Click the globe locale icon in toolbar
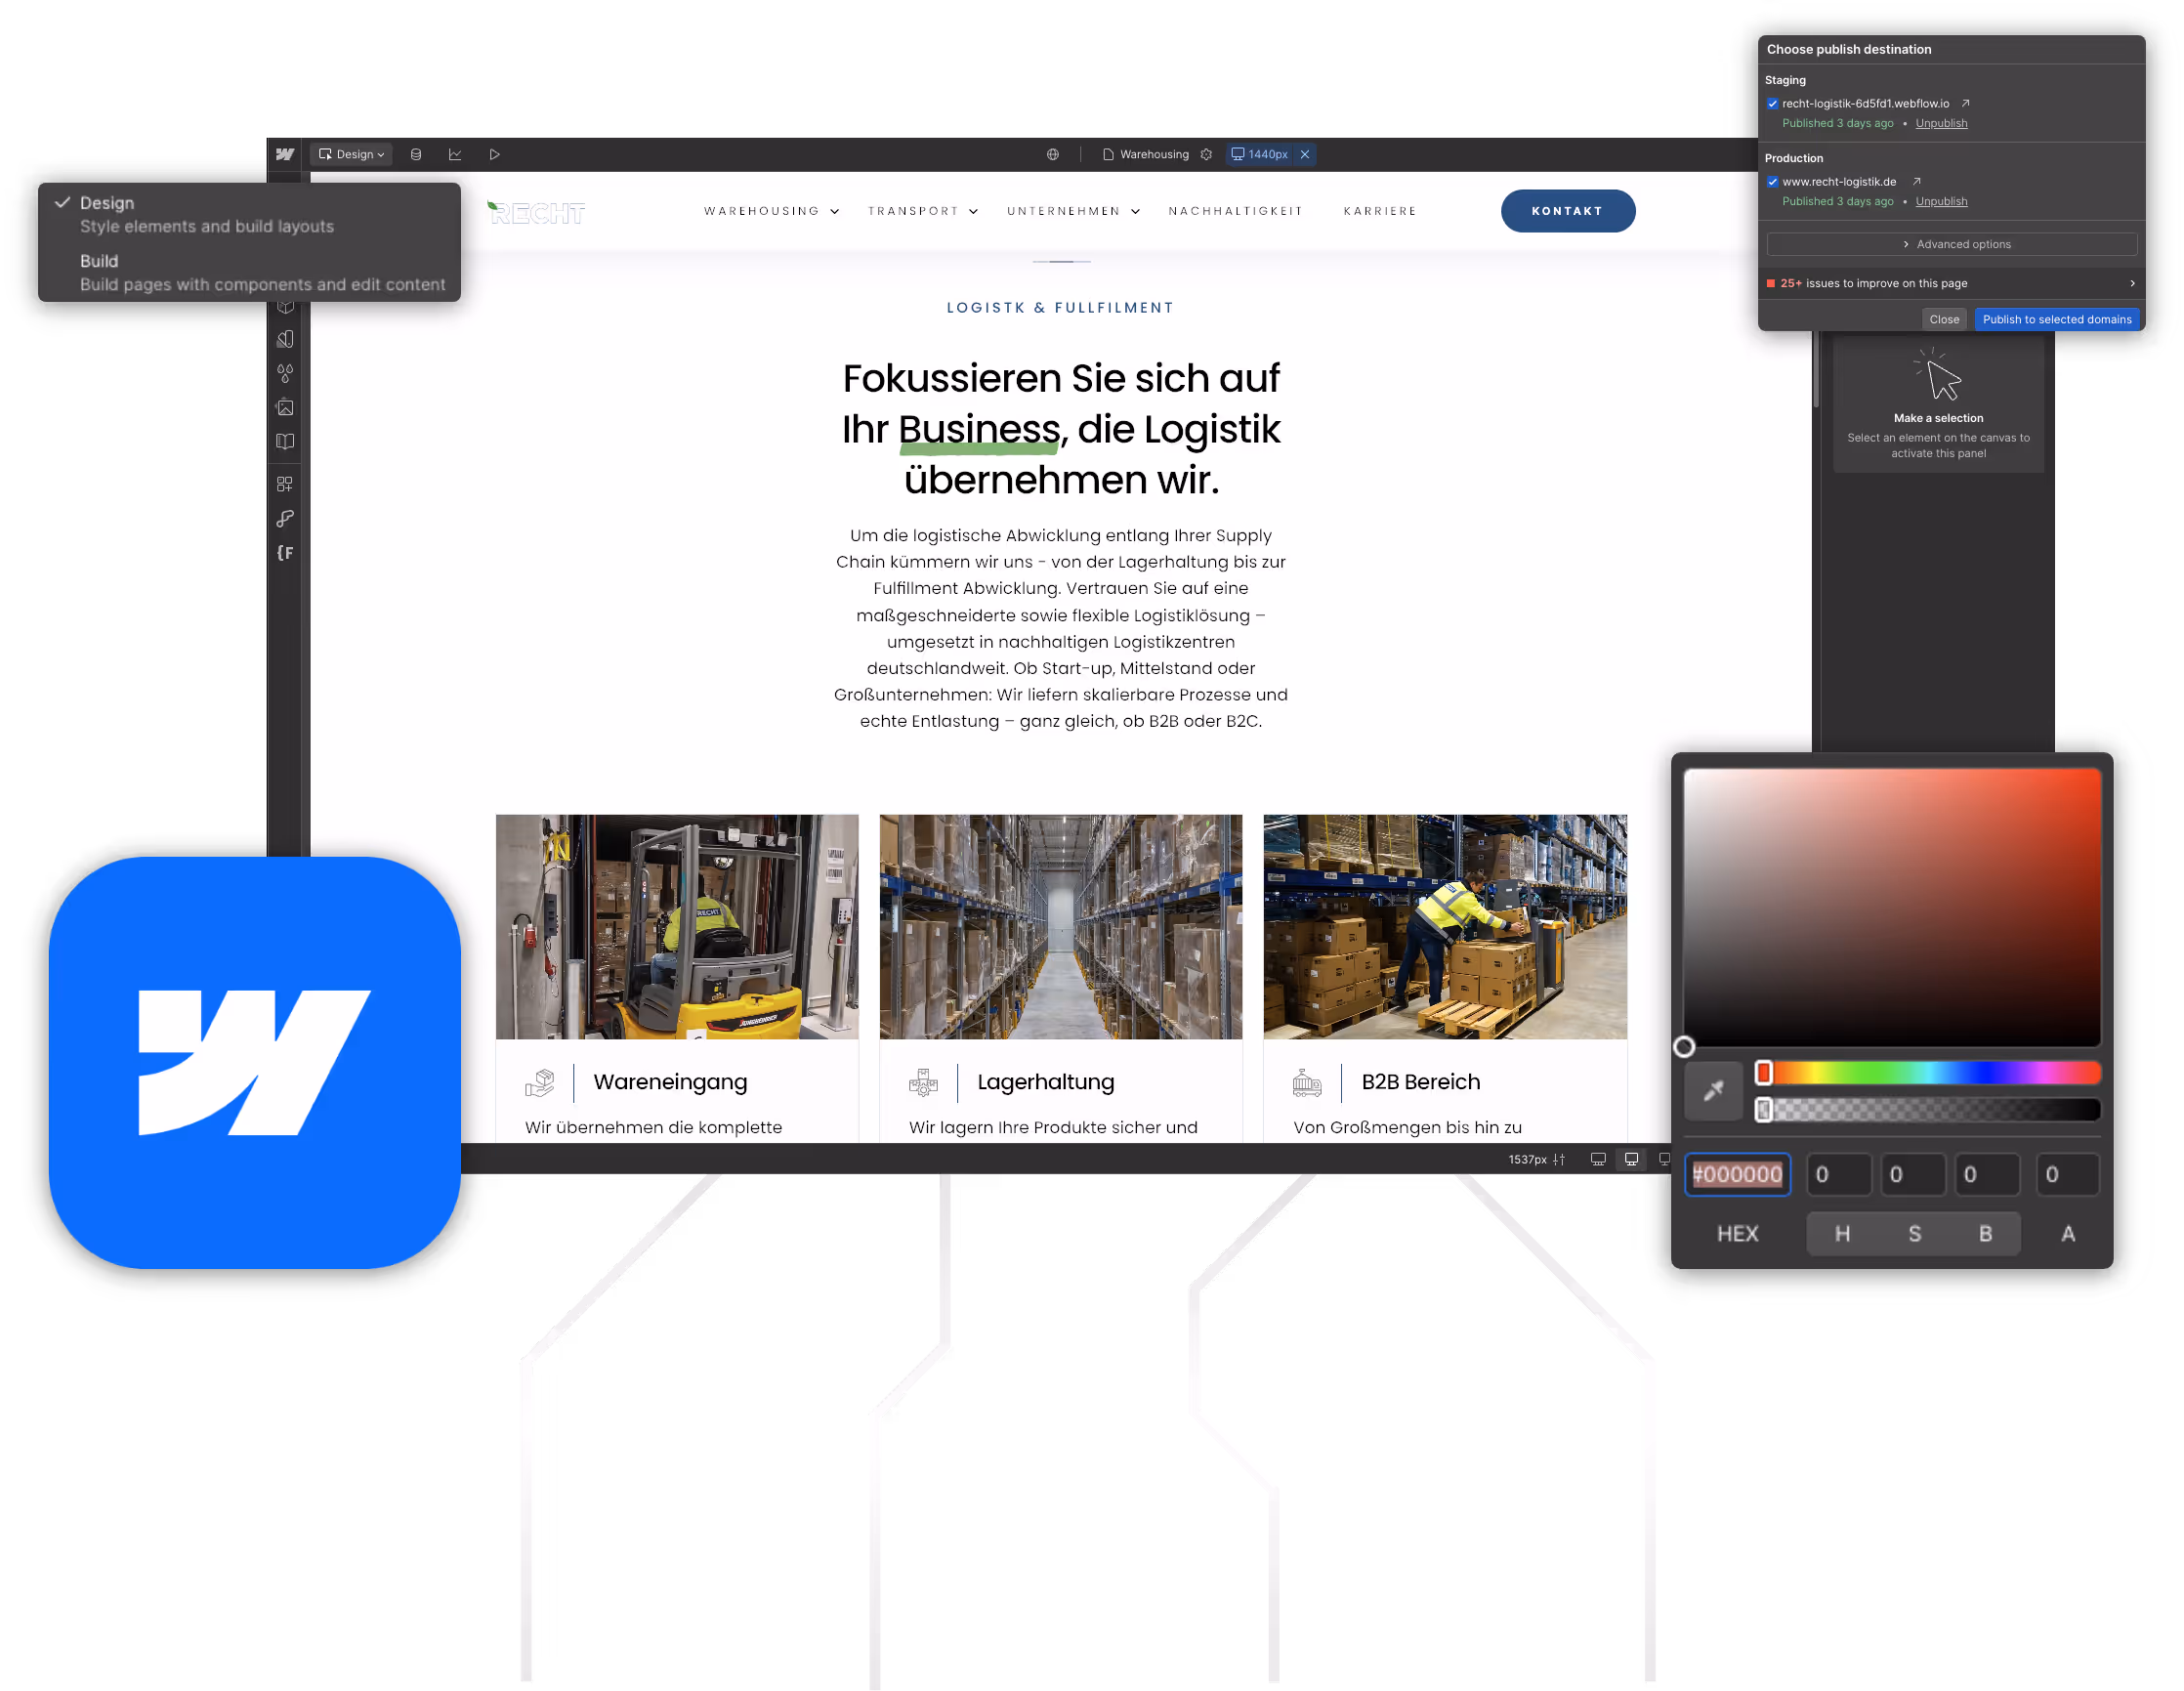 coord(1053,154)
